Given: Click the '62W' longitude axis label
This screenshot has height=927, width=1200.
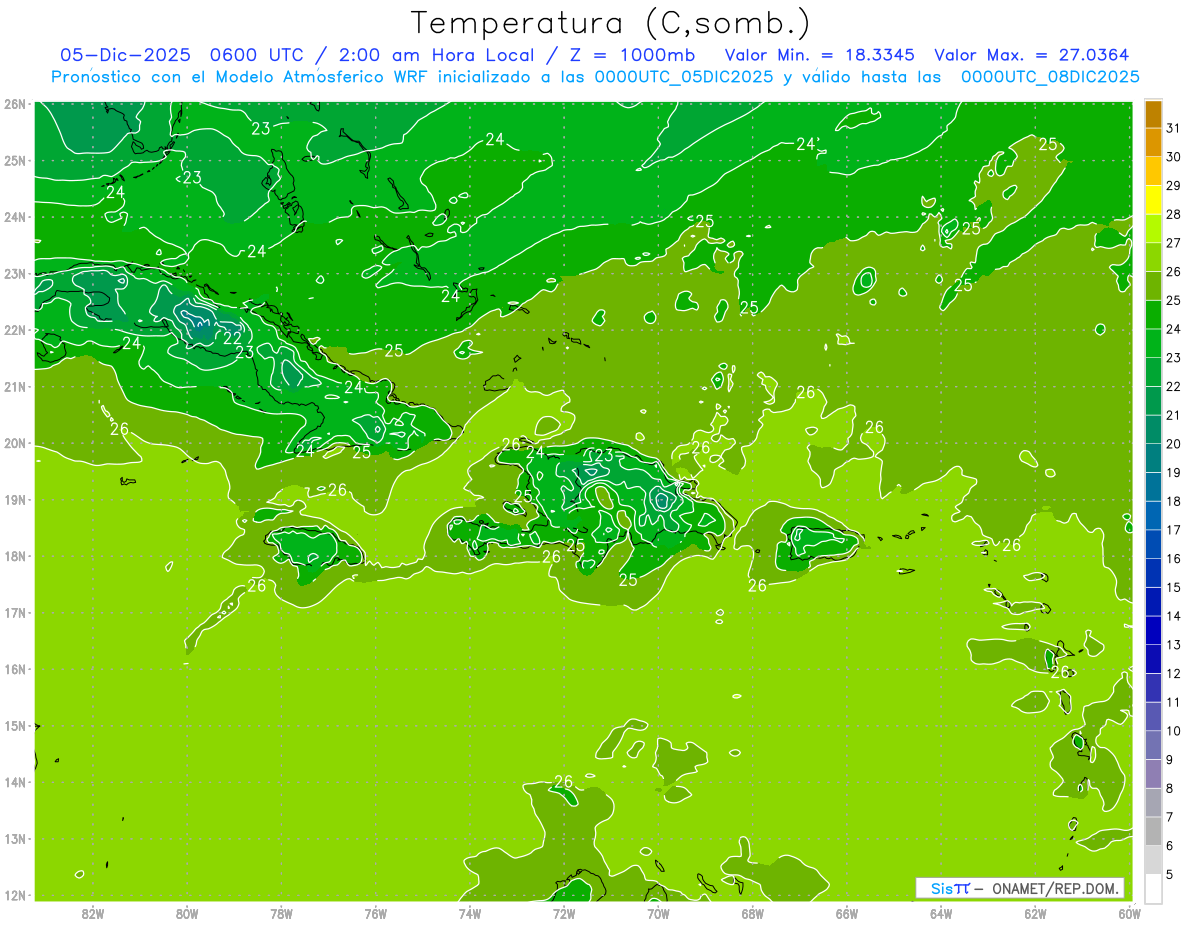Looking at the screenshot, I should click(1035, 912).
